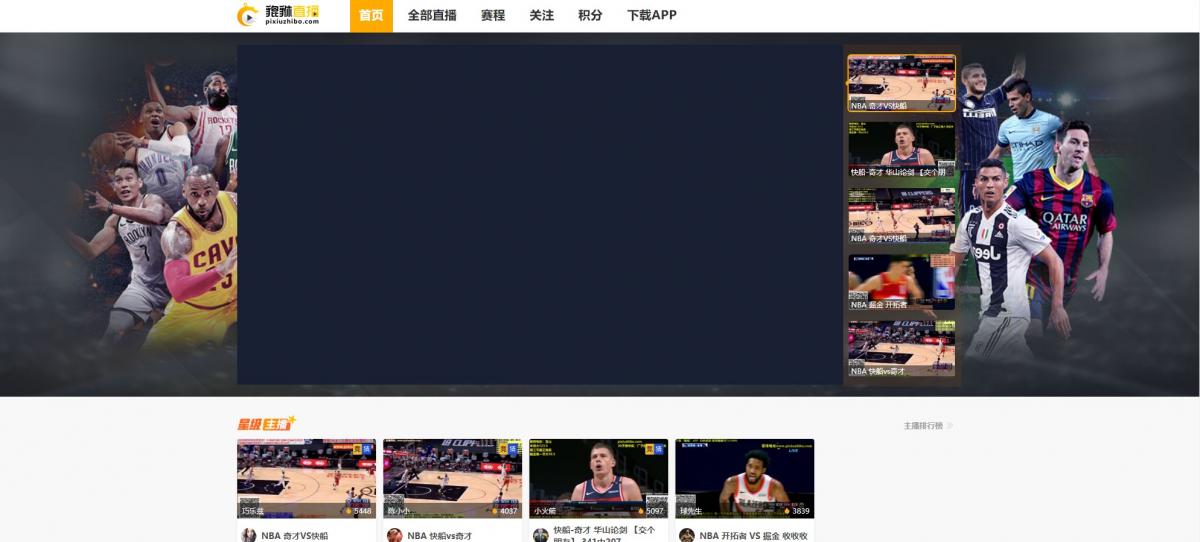Open streamer 球先生's live stream card
Viewport: 1200px width, 542px height.
click(x=744, y=478)
